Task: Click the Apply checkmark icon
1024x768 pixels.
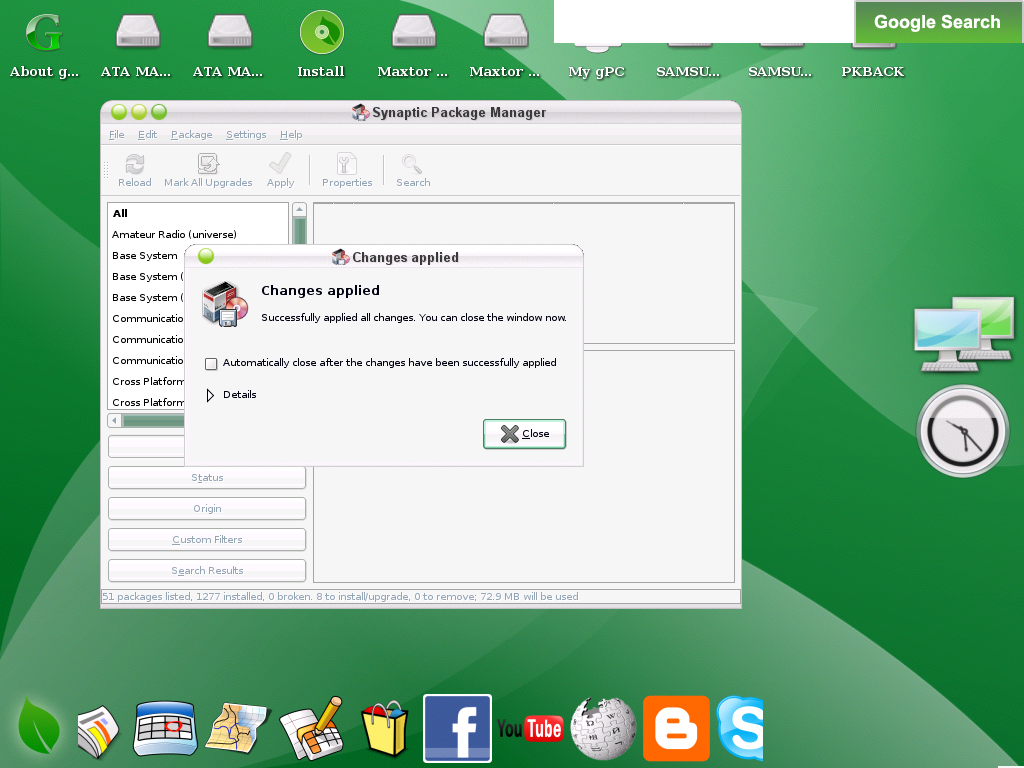Action: tap(280, 165)
